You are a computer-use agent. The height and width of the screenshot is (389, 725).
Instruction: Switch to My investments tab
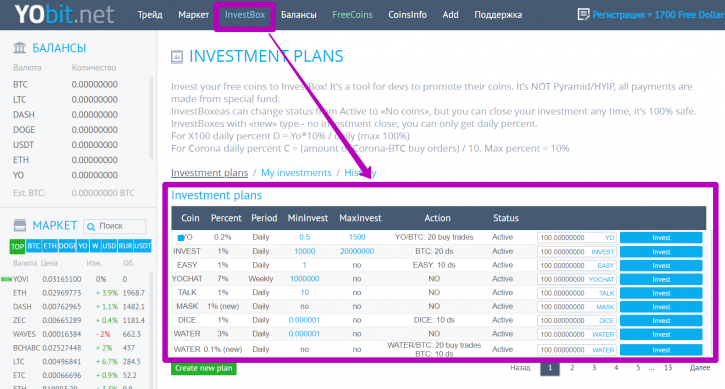296,173
